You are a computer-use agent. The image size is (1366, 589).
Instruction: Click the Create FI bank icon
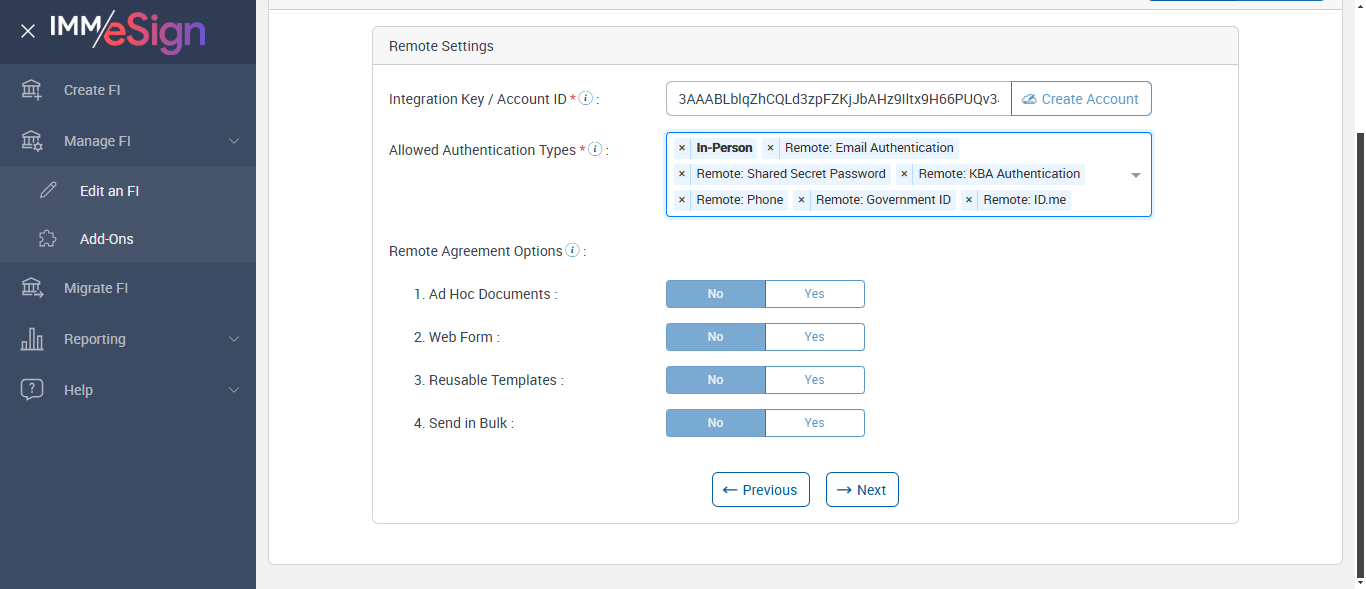tap(32, 90)
